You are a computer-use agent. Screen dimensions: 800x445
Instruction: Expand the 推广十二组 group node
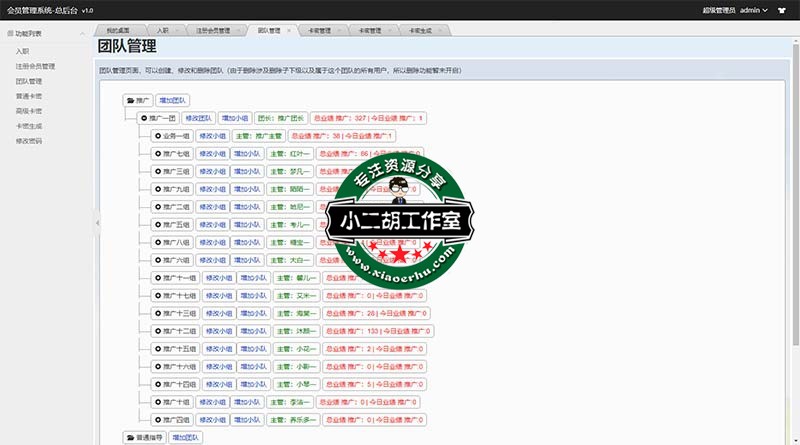(x=157, y=331)
